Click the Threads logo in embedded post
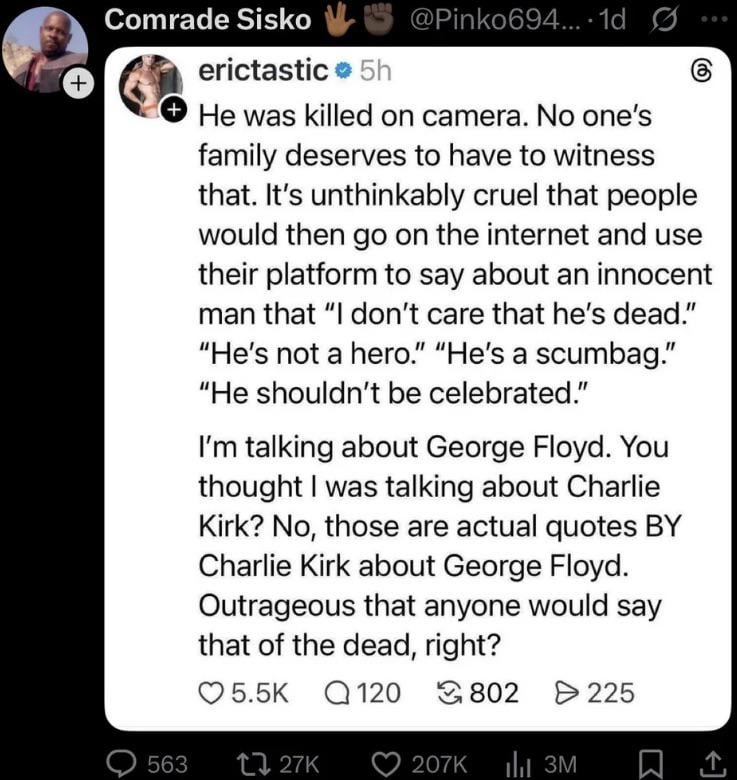Image resolution: width=737 pixels, height=780 pixels. tap(702, 72)
